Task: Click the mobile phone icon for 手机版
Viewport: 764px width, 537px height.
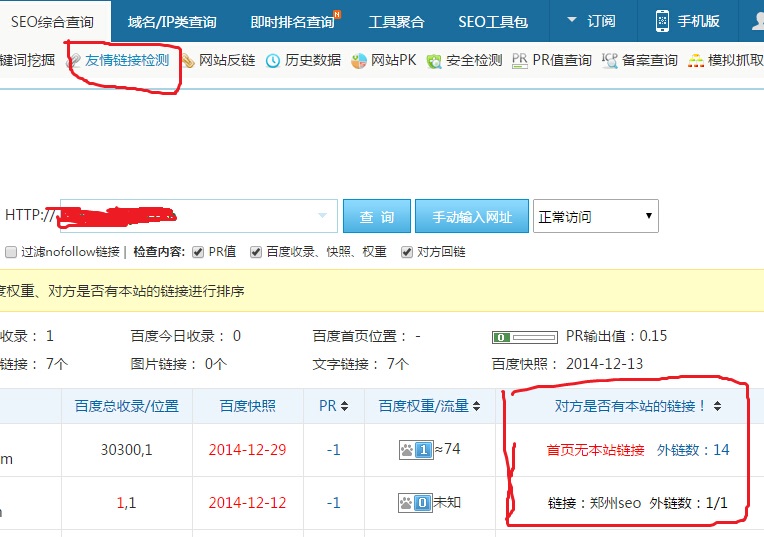Action: pos(662,21)
